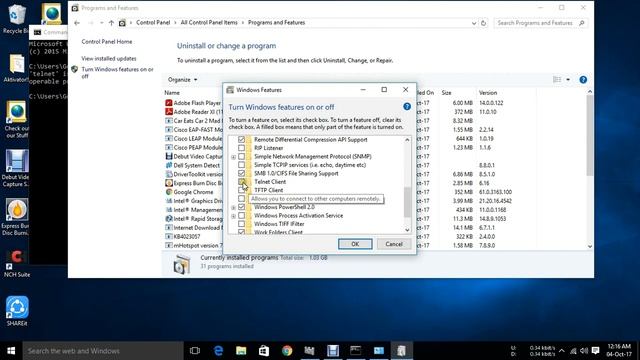This screenshot has height=360, width=640.
Task: Open the recent locations dropdown arrow
Action: [101, 23]
